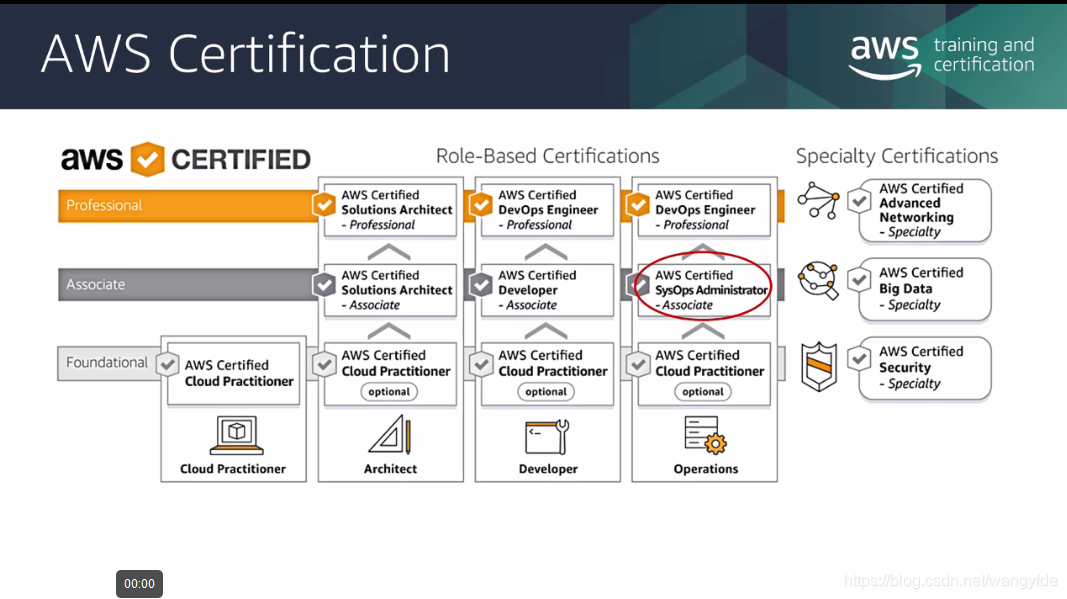Click the Role-Based Certifications heading

[x=548, y=156]
